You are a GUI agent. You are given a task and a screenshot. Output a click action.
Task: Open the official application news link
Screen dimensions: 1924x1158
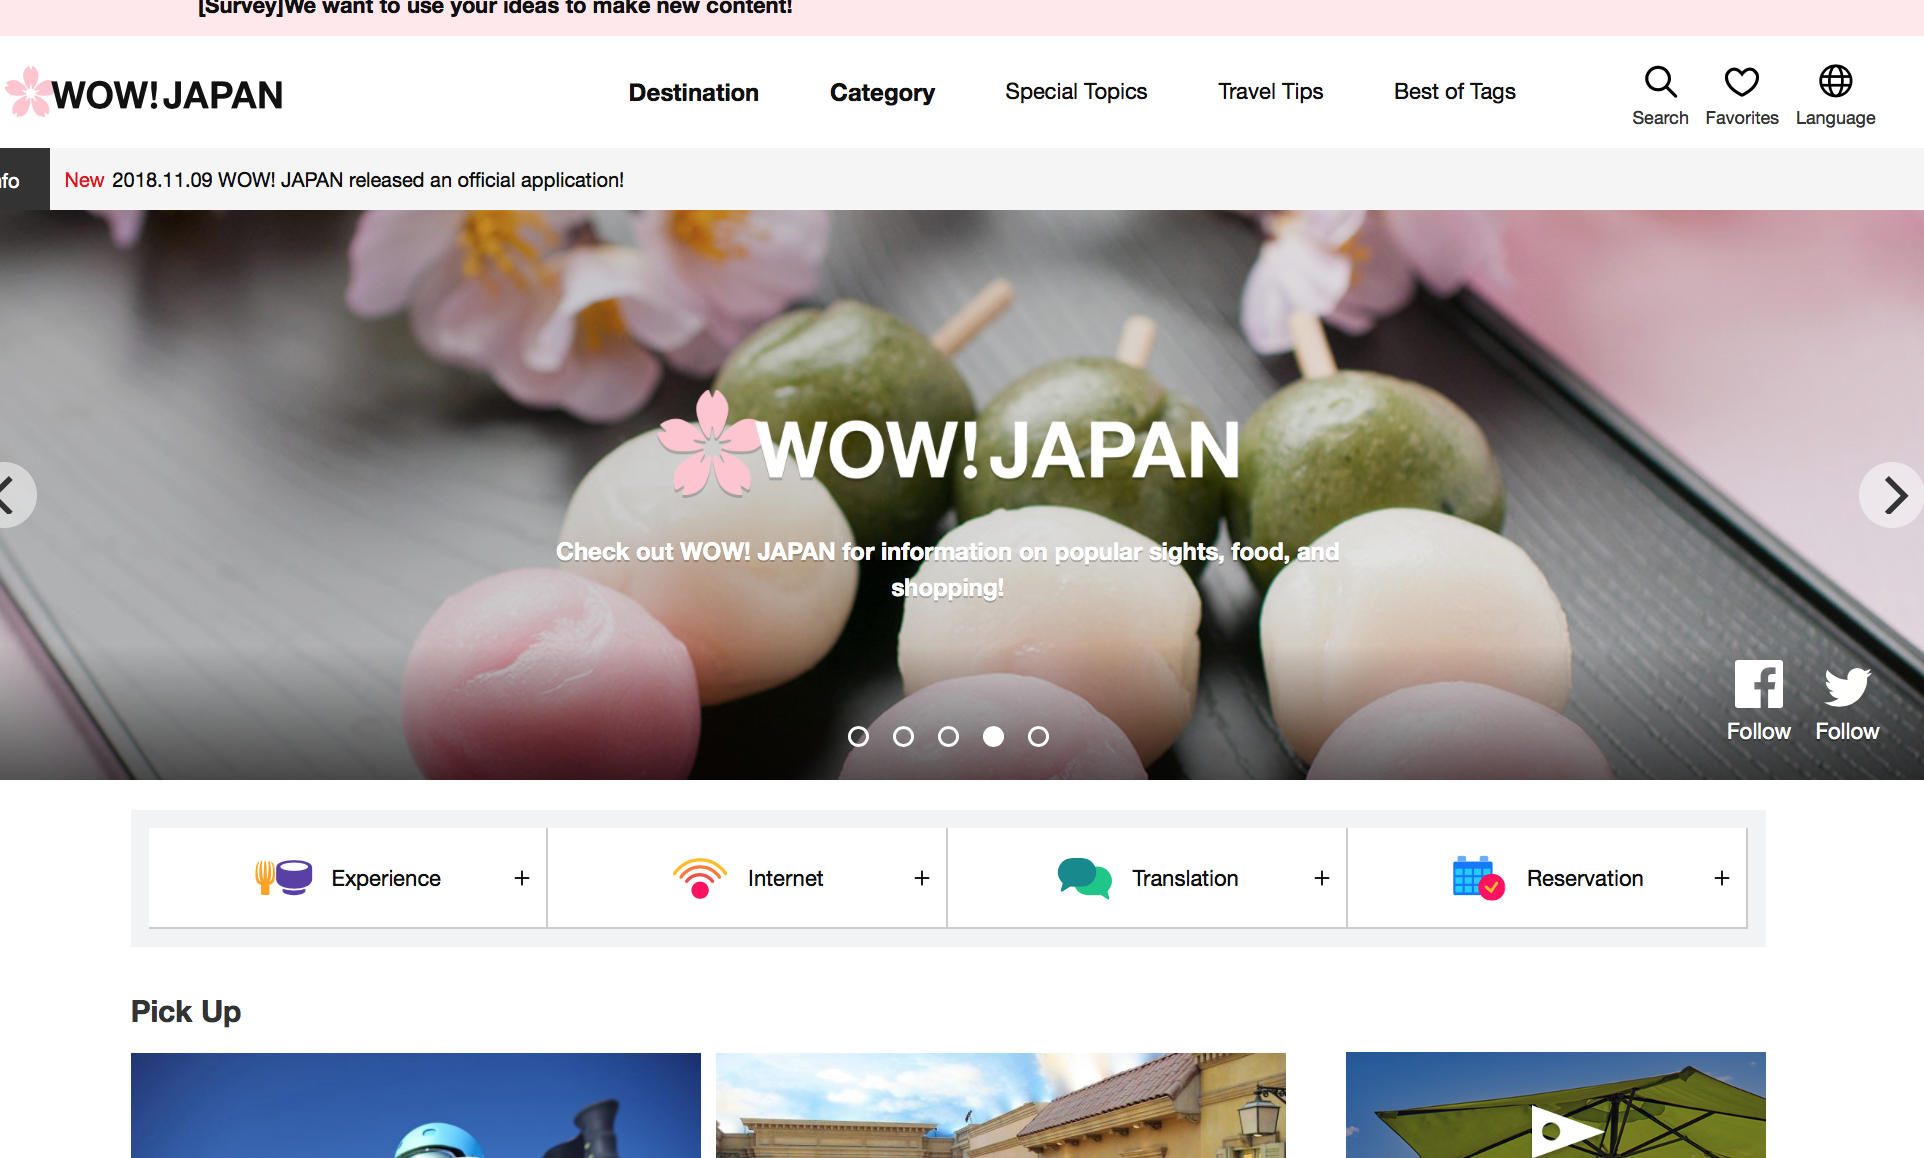(x=368, y=180)
